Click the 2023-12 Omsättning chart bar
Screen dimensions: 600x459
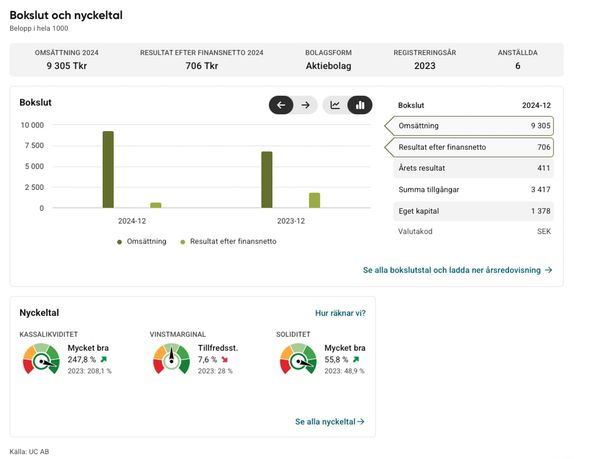pyautogui.click(x=267, y=180)
